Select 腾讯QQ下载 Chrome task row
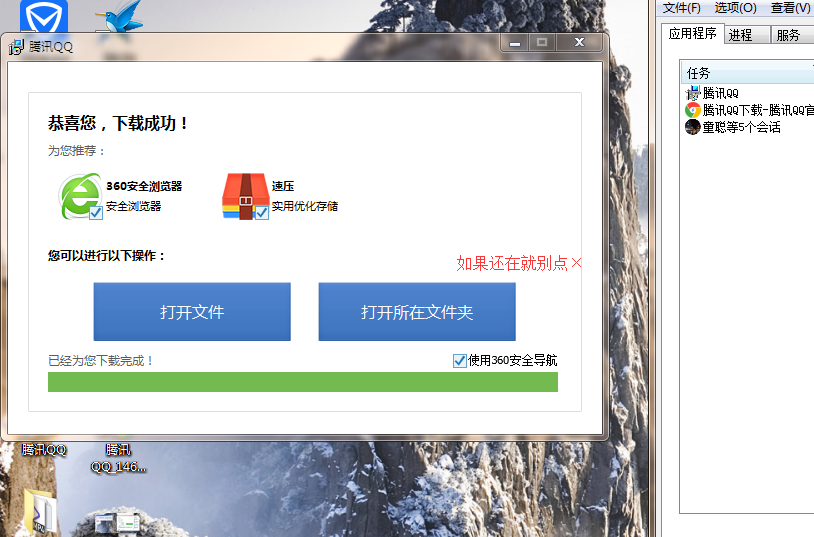 click(749, 110)
